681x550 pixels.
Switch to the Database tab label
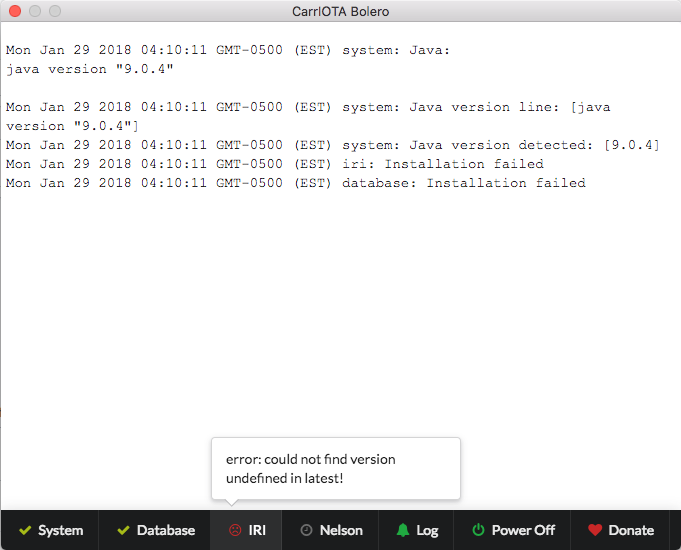(x=165, y=530)
